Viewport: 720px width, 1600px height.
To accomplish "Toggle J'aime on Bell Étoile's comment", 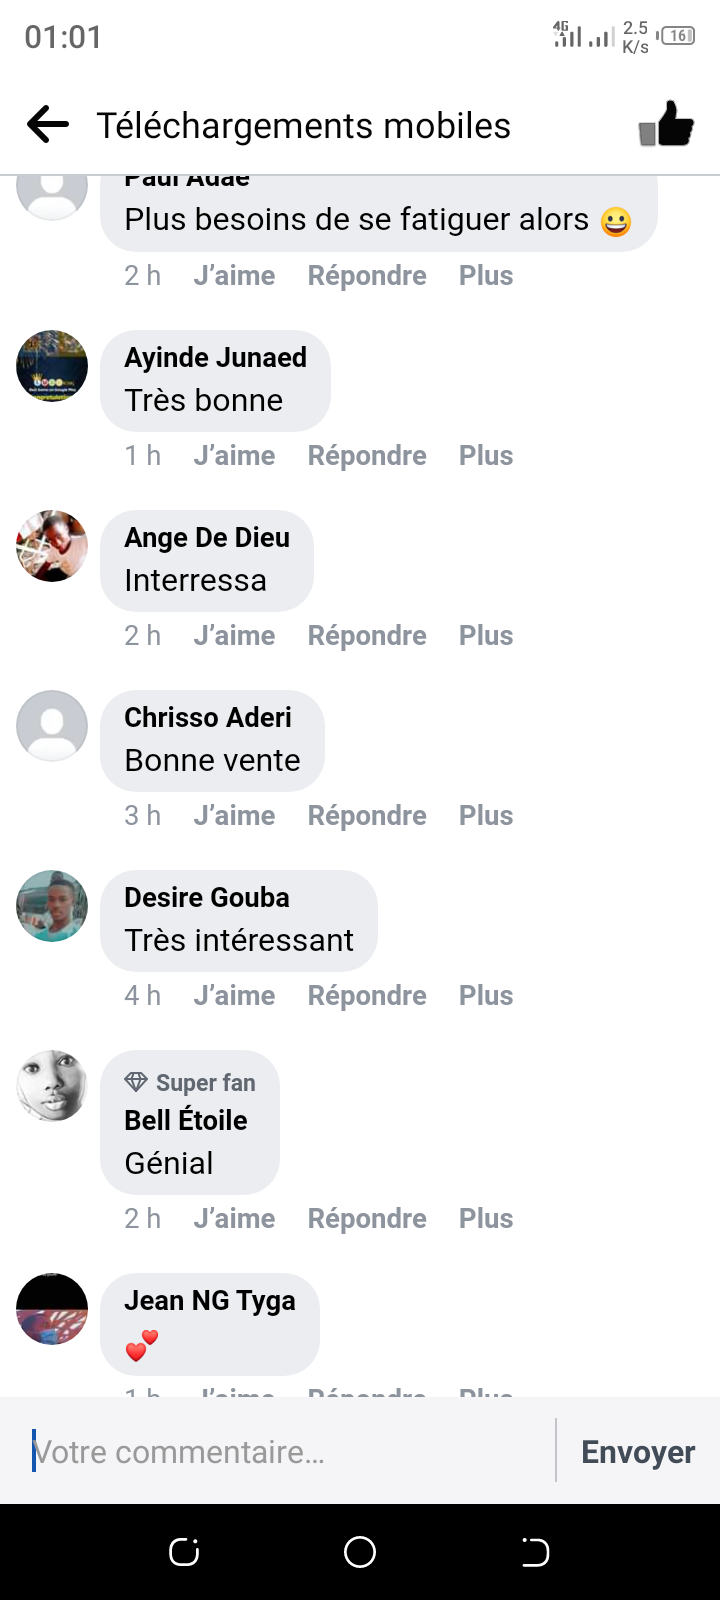I will pyautogui.click(x=234, y=1219).
